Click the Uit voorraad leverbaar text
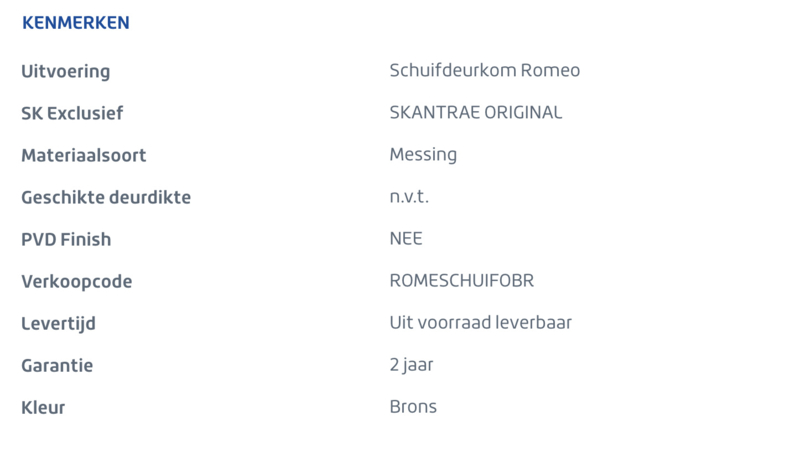Image resolution: width=800 pixels, height=458 pixels. pyautogui.click(x=481, y=322)
